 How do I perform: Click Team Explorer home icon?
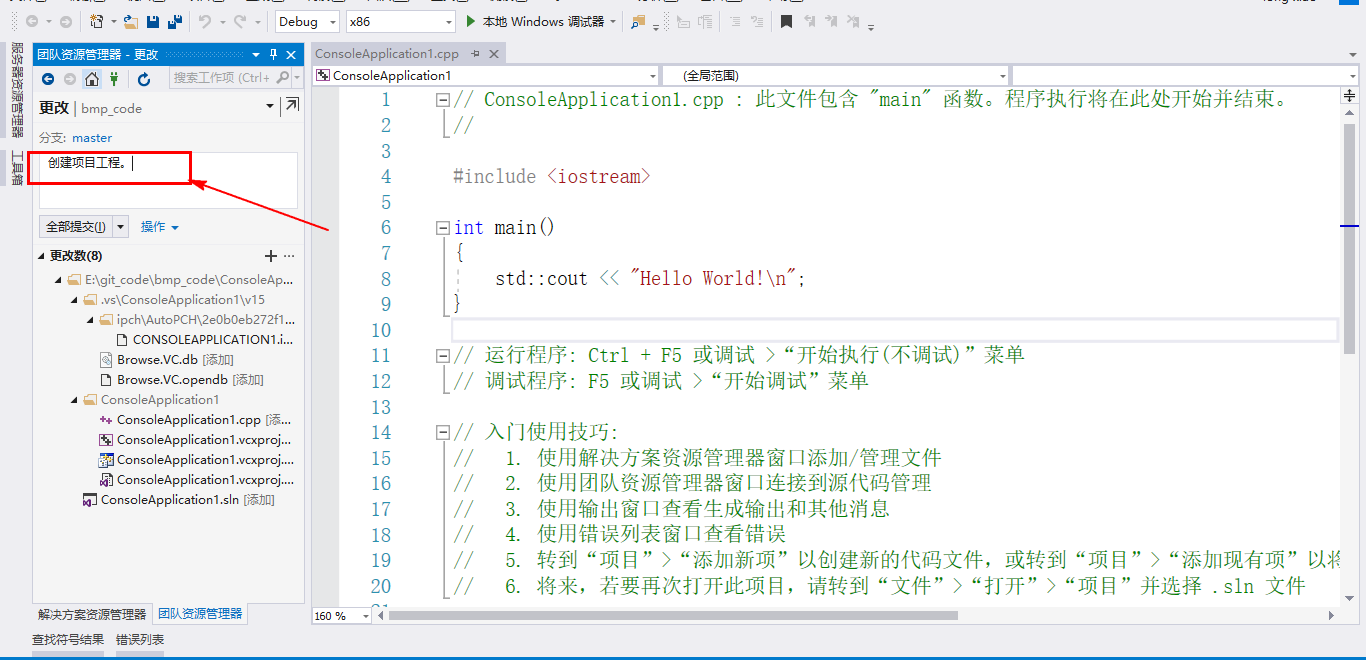click(x=92, y=78)
